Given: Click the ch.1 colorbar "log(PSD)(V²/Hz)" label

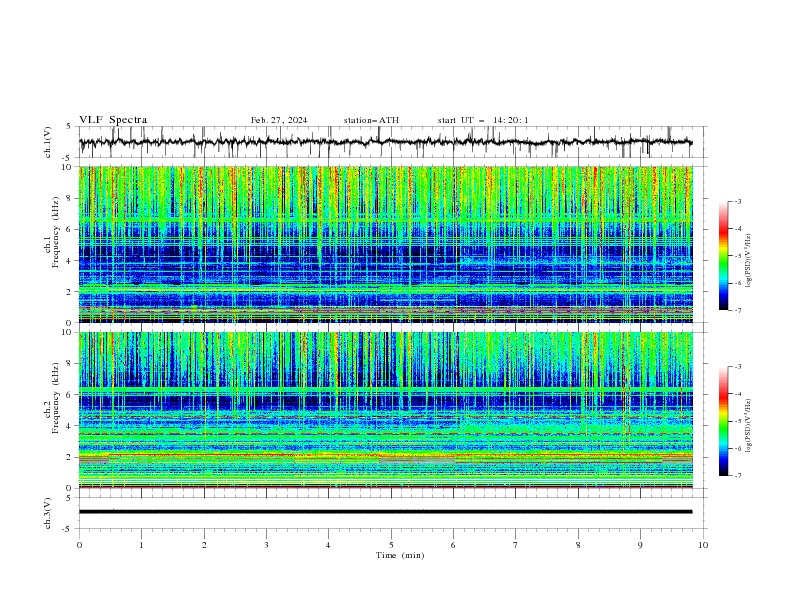Looking at the screenshot, I should [749, 261].
